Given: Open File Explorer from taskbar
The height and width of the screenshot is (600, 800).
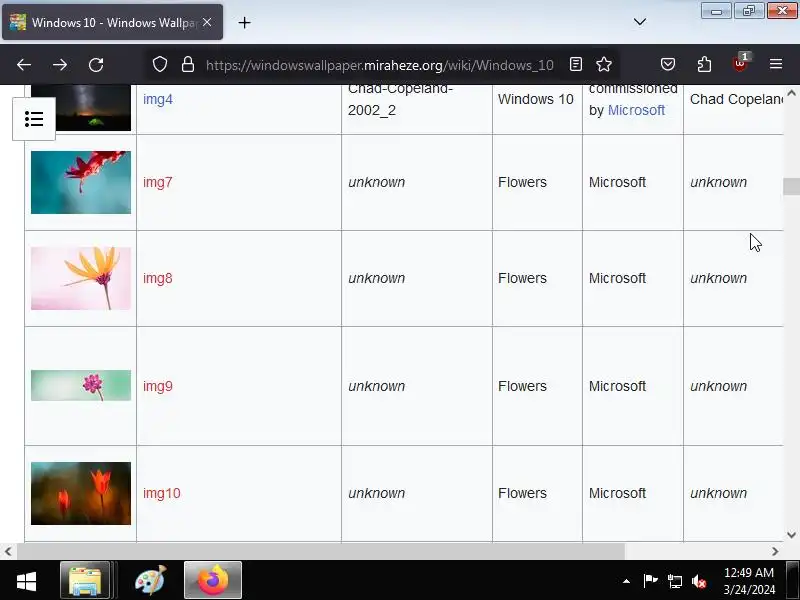Looking at the screenshot, I should coord(85,580).
